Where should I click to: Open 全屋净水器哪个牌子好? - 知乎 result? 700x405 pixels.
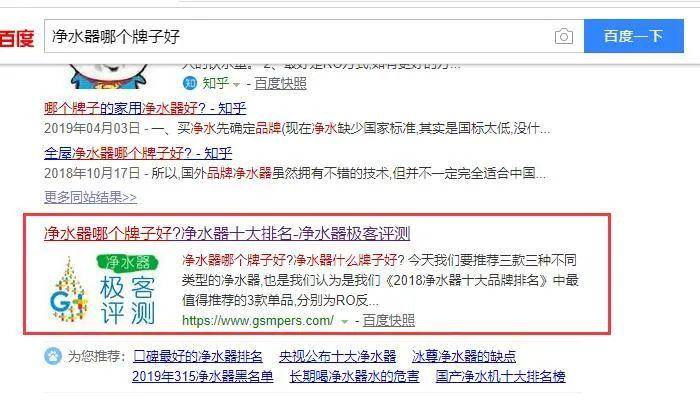coord(138,153)
